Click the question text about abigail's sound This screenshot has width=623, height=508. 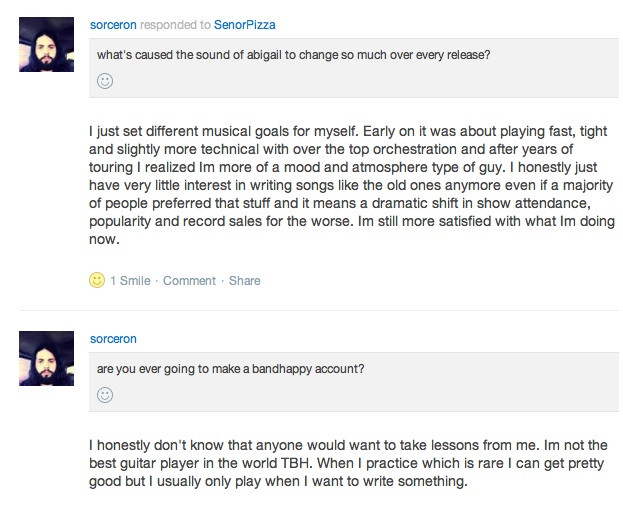[x=293, y=54]
